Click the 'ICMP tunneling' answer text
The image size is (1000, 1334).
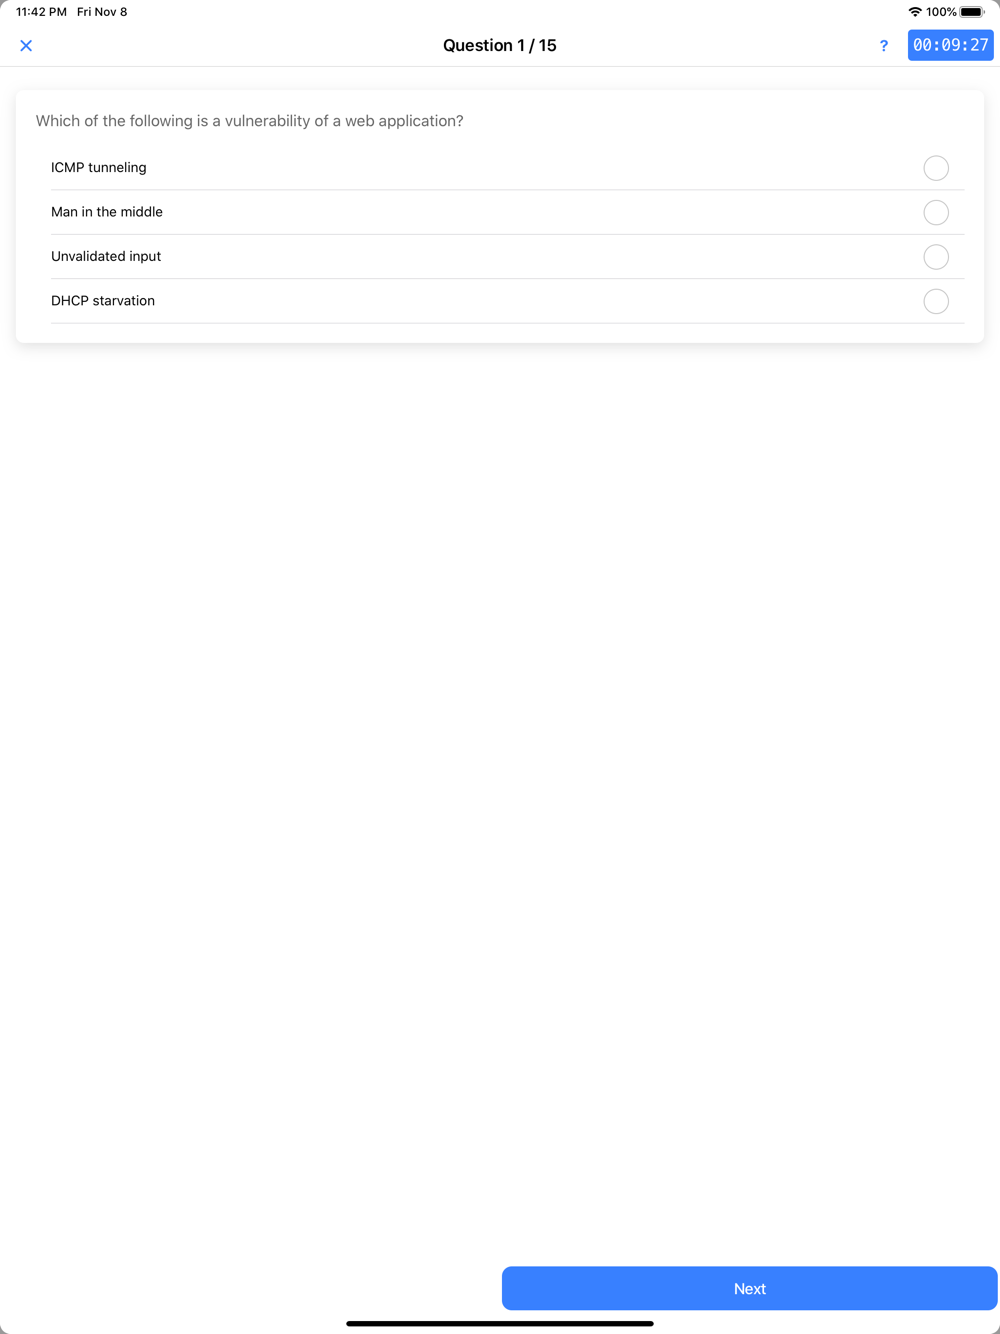(x=99, y=168)
